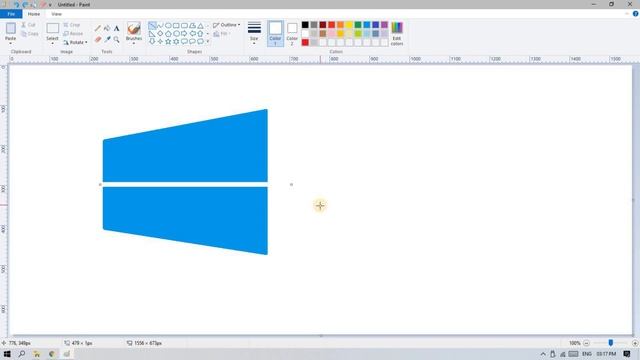This screenshot has width=640, height=360.
Task: Choose the Oval shape
Action: pyautogui.click(x=168, y=25)
